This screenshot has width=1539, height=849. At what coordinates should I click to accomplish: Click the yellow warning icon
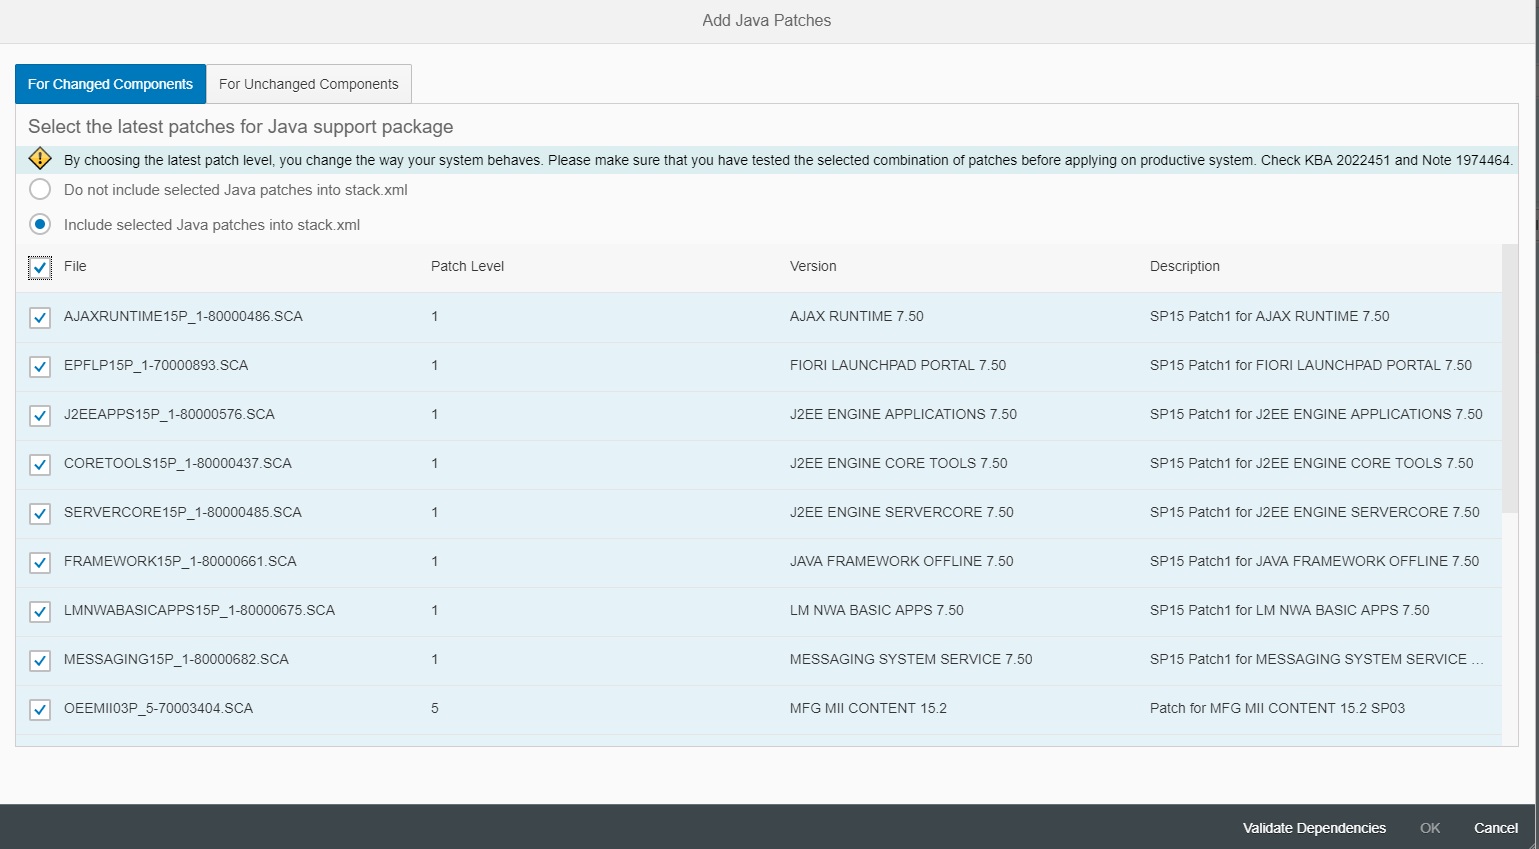pos(40,158)
